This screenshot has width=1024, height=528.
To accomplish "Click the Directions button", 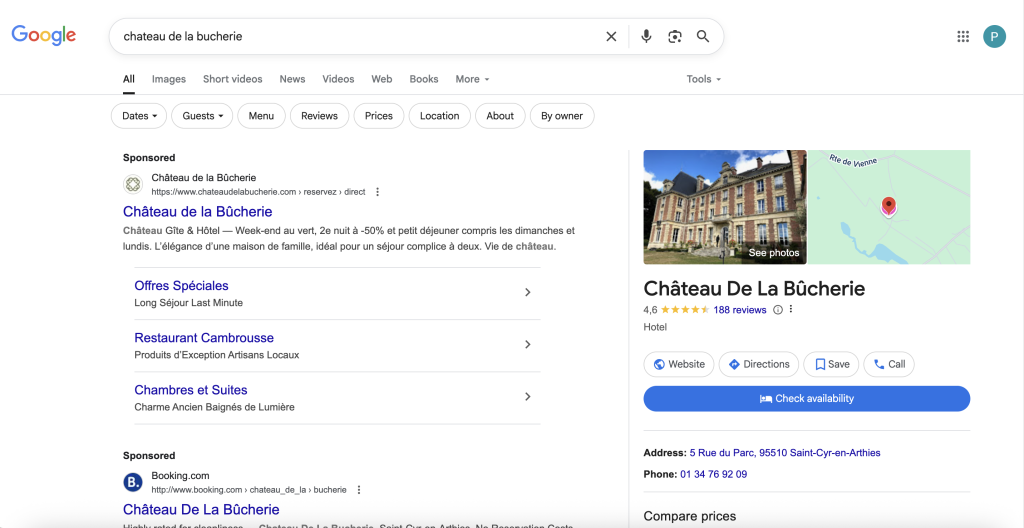I will point(759,364).
